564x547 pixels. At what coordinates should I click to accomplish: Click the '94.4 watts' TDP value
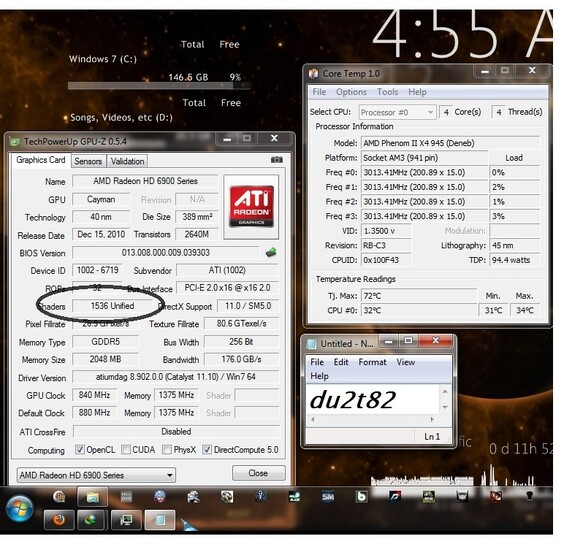[x=515, y=260]
